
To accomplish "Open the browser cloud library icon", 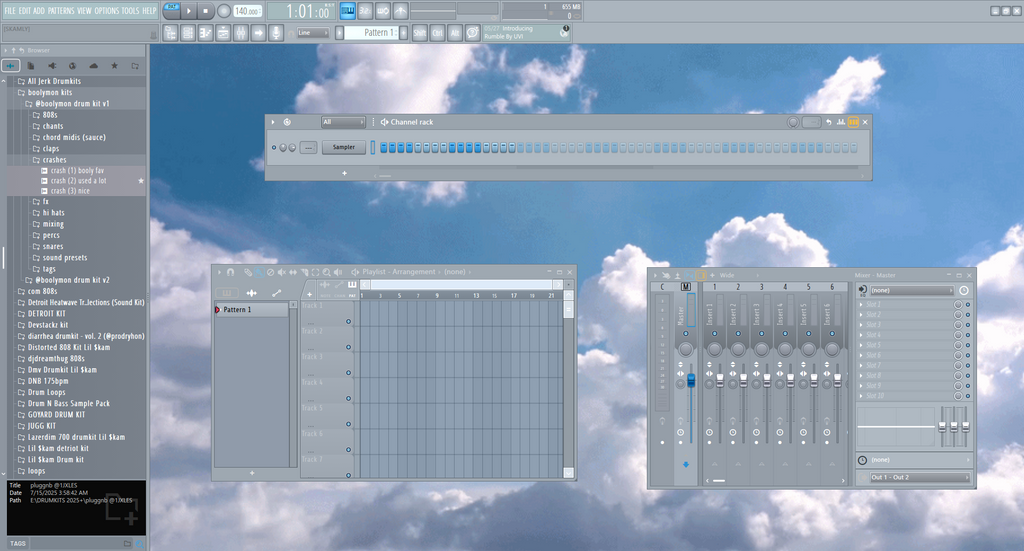I will [x=93, y=66].
